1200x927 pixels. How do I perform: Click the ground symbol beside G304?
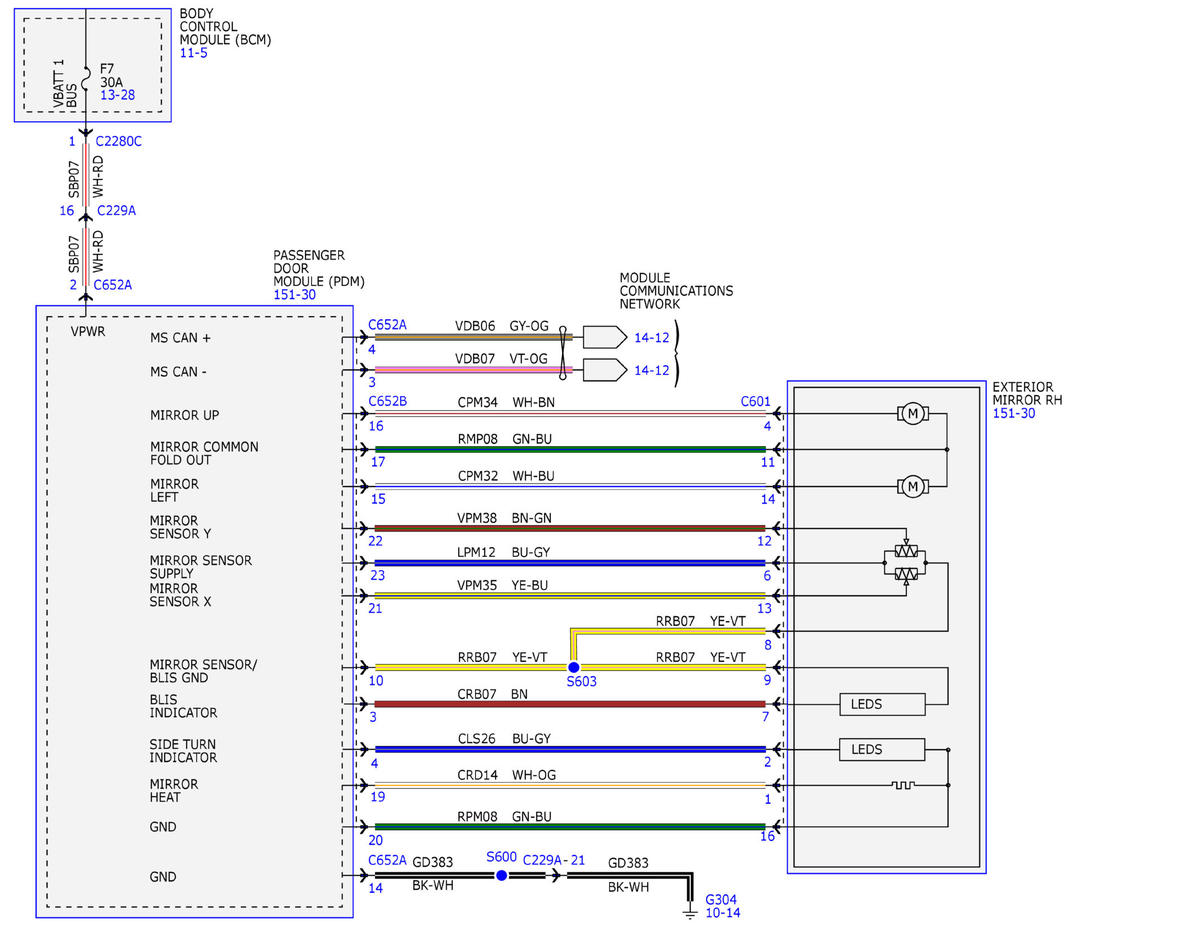pos(689,911)
